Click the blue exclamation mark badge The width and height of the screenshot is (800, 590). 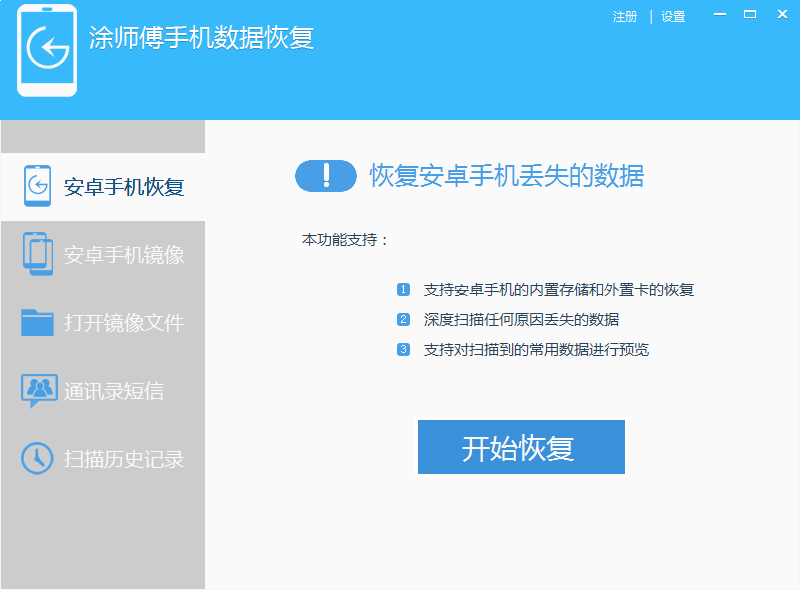click(x=326, y=176)
